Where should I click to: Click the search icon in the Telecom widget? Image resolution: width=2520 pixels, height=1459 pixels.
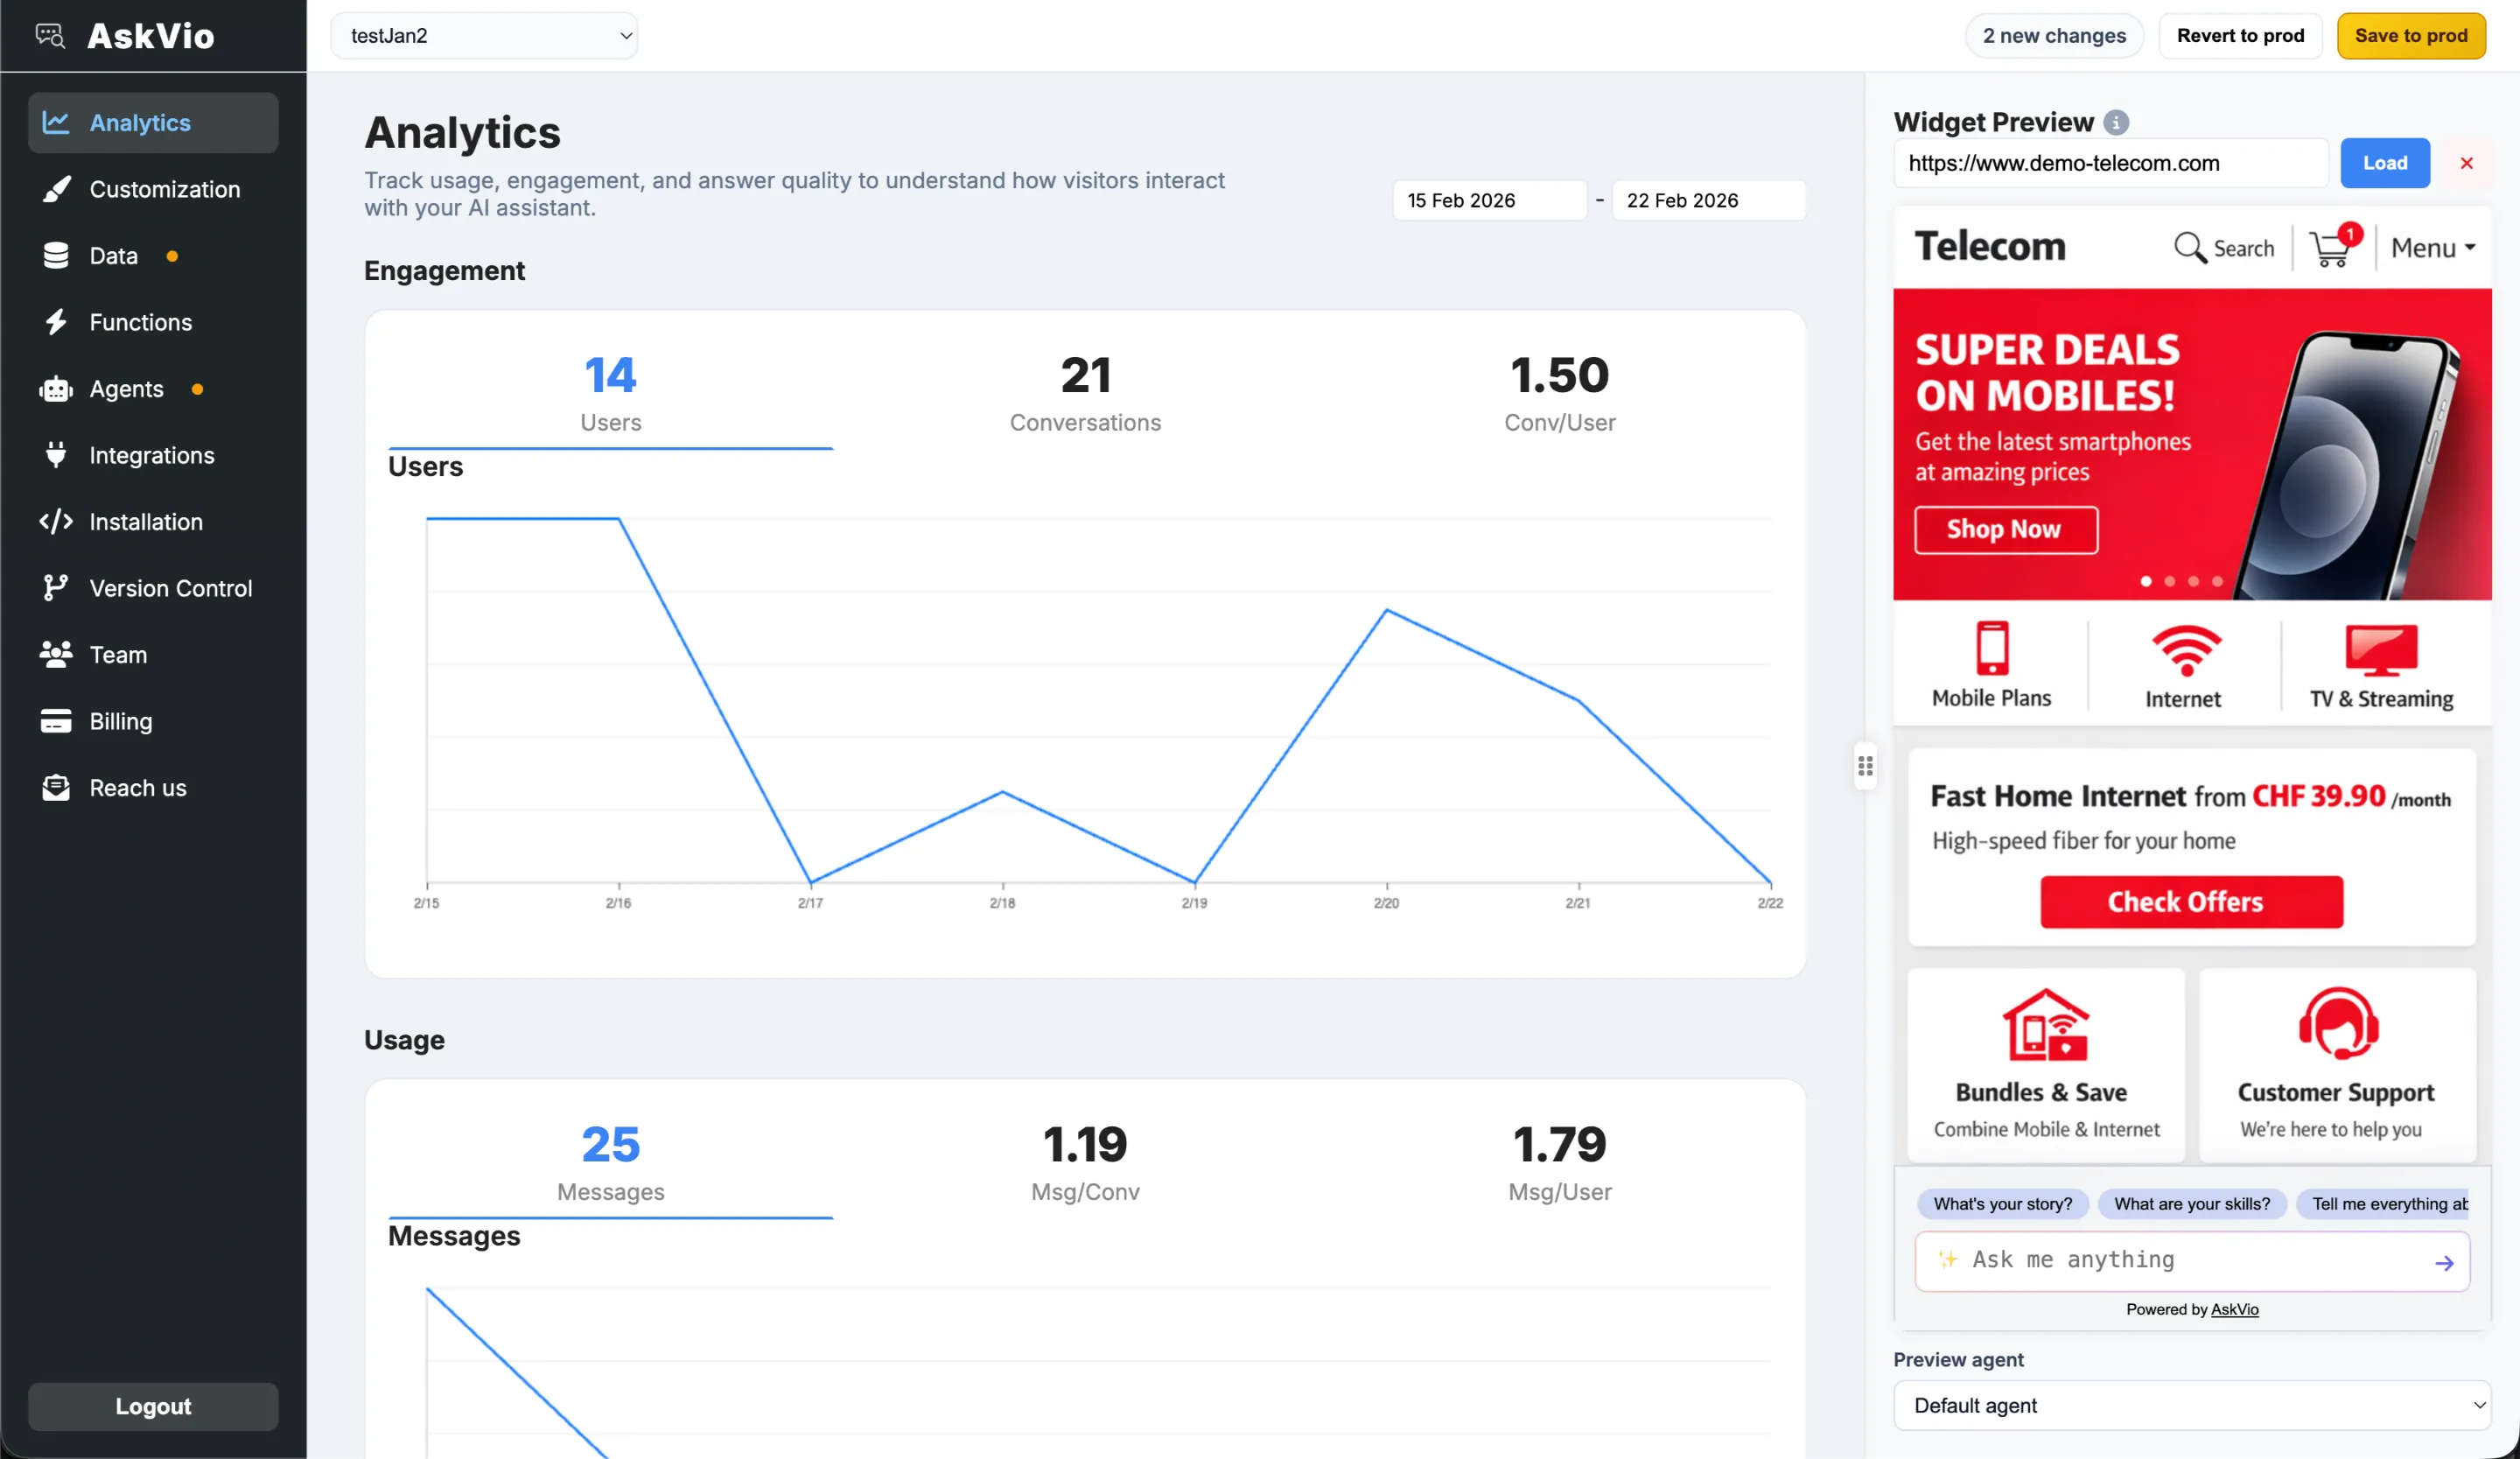(x=2189, y=247)
